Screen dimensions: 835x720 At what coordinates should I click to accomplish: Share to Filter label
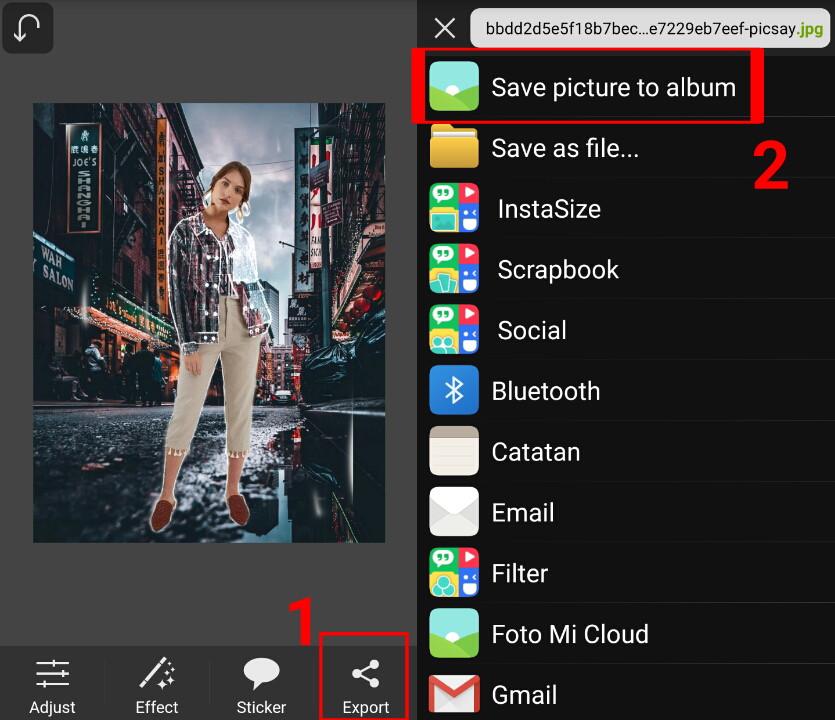520,573
